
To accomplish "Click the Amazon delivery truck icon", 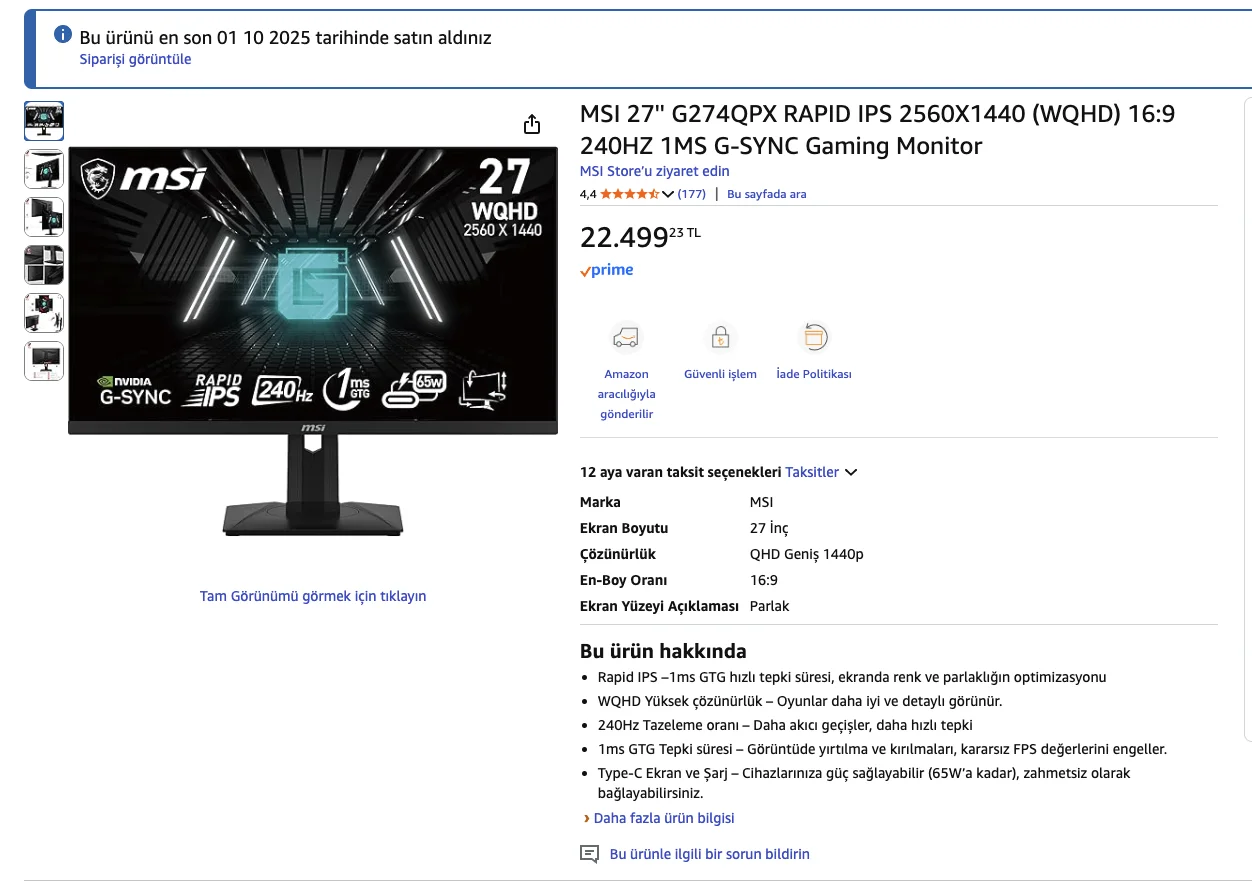I will tap(626, 337).
